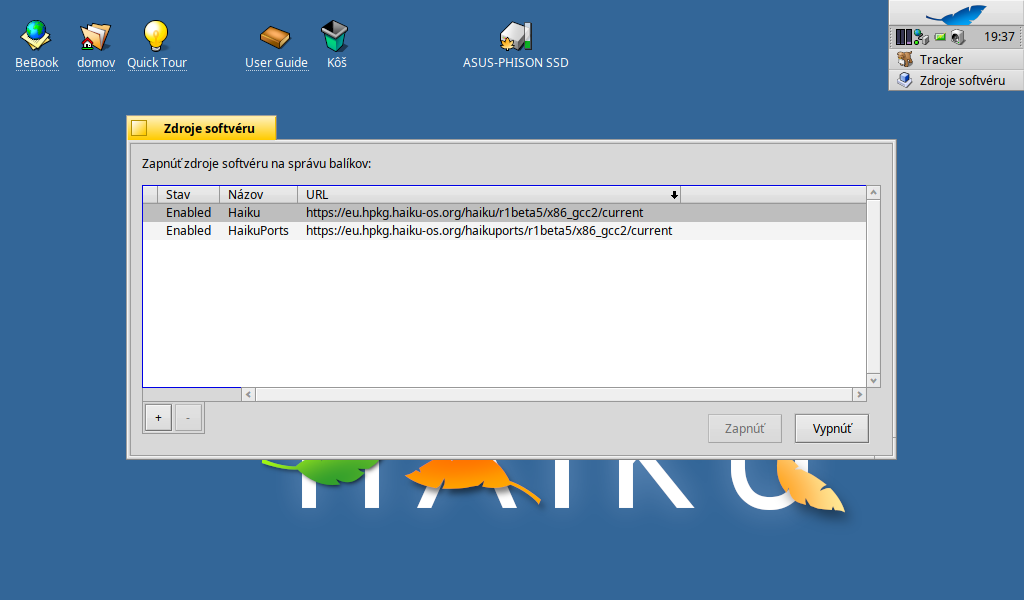
Task: Click the vertical scrollbar up arrow
Action: tap(874, 193)
